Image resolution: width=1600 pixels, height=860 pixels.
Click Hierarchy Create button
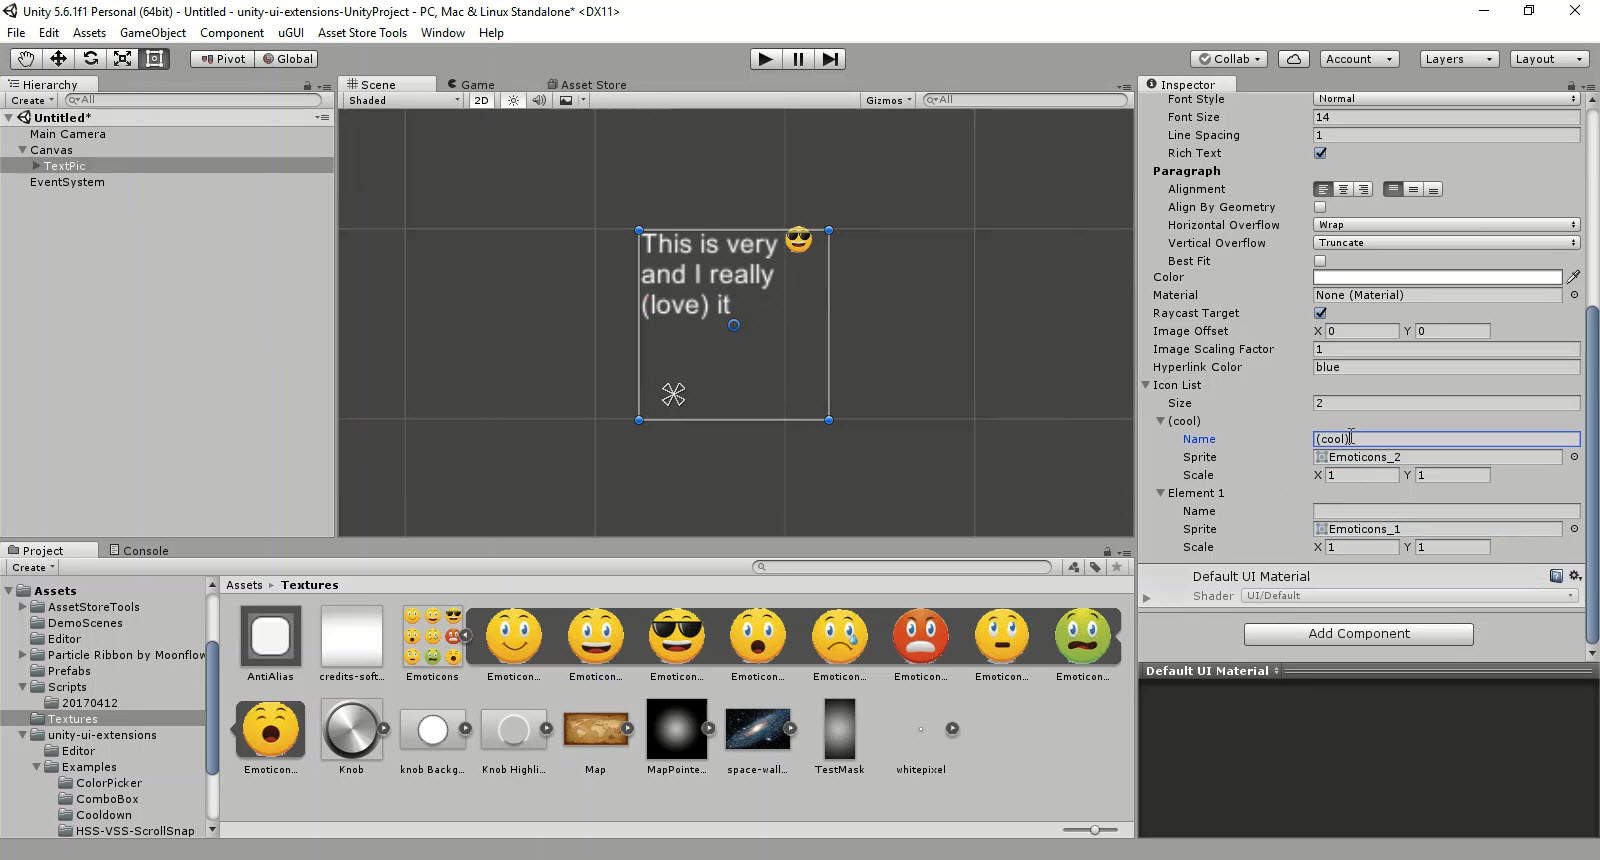coord(31,100)
